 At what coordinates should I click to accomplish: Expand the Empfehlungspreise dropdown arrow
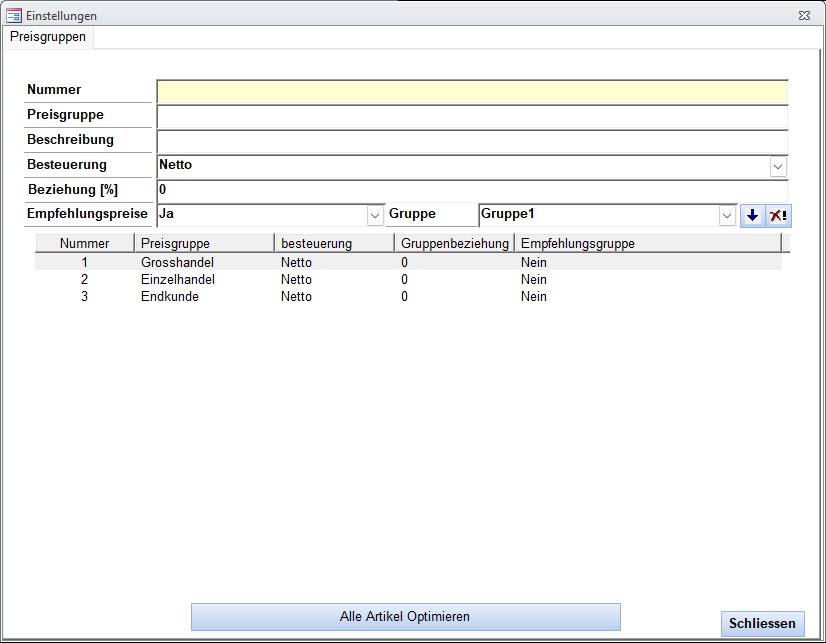point(375,215)
